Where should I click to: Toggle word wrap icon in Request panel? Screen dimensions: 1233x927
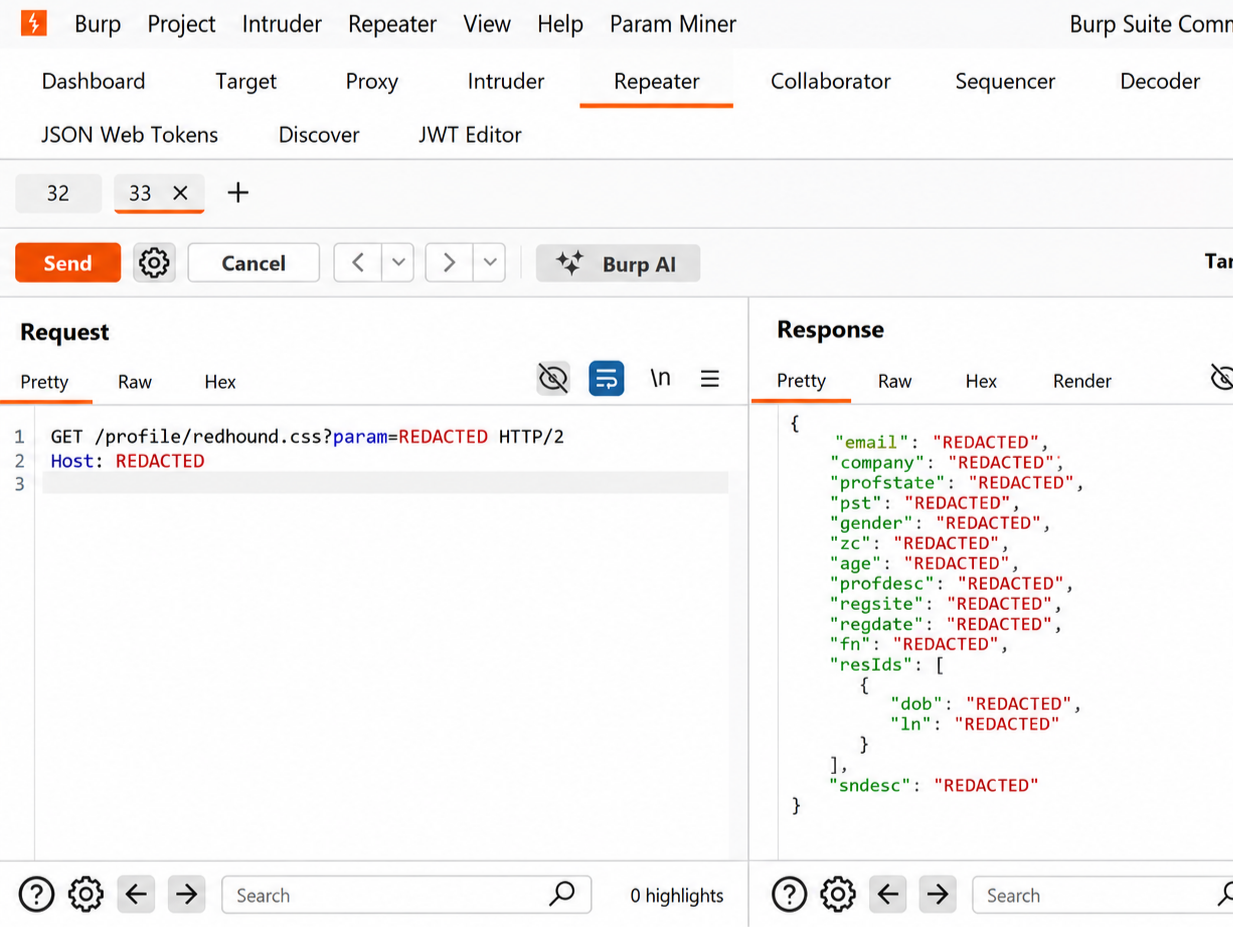pyautogui.click(x=606, y=378)
